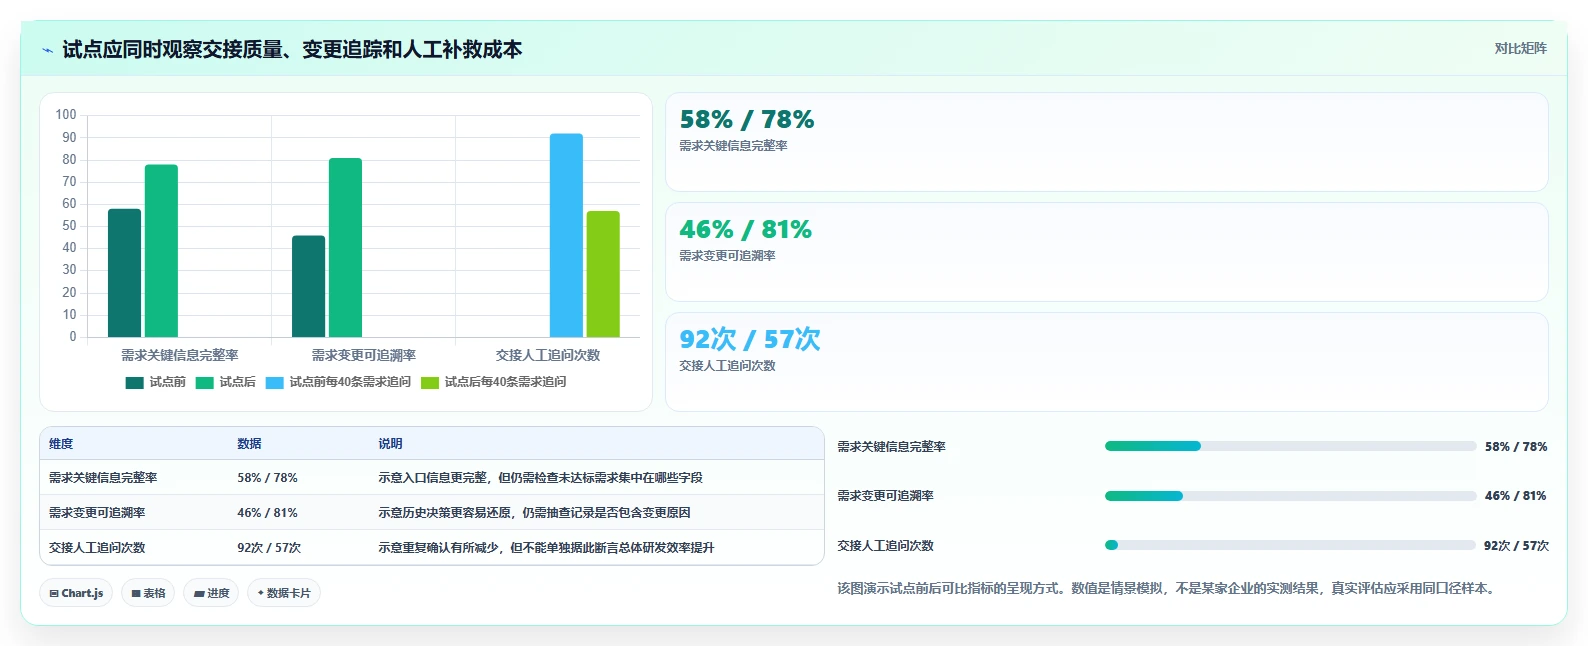
Task: Click the 需求关键信息完整率 axis label in chart
Action: (x=180, y=355)
